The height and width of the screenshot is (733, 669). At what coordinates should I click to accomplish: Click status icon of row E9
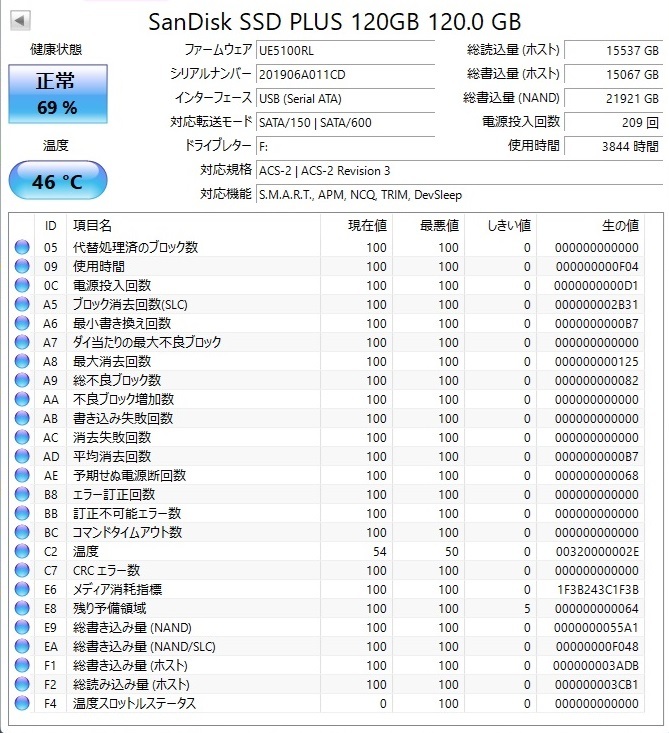22,627
